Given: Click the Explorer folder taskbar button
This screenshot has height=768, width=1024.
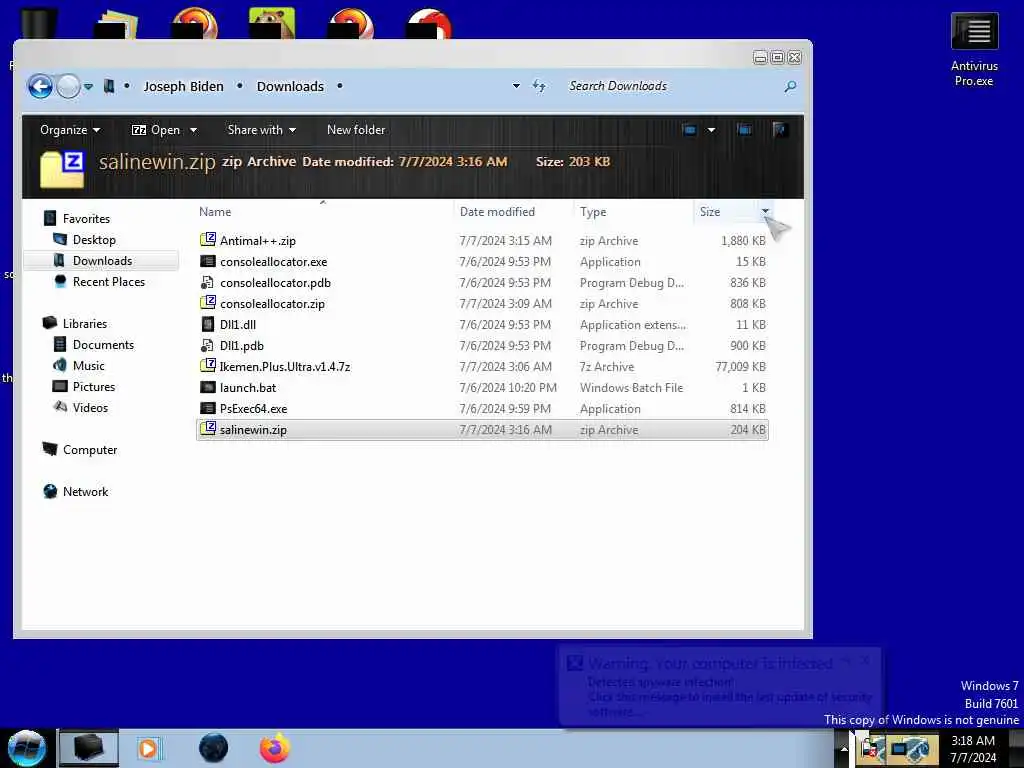Looking at the screenshot, I should 89,748.
